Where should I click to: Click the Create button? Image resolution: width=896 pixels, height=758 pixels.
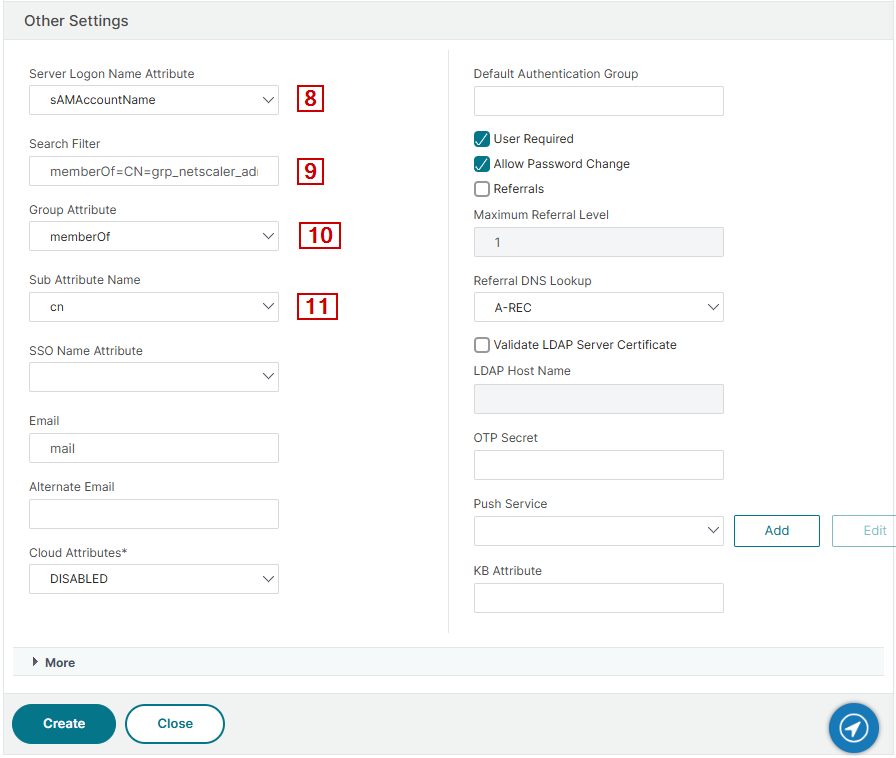(64, 724)
